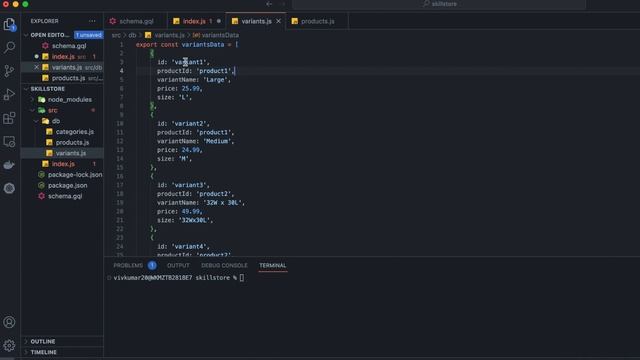Switch to the schema.gql tab

tap(136, 21)
